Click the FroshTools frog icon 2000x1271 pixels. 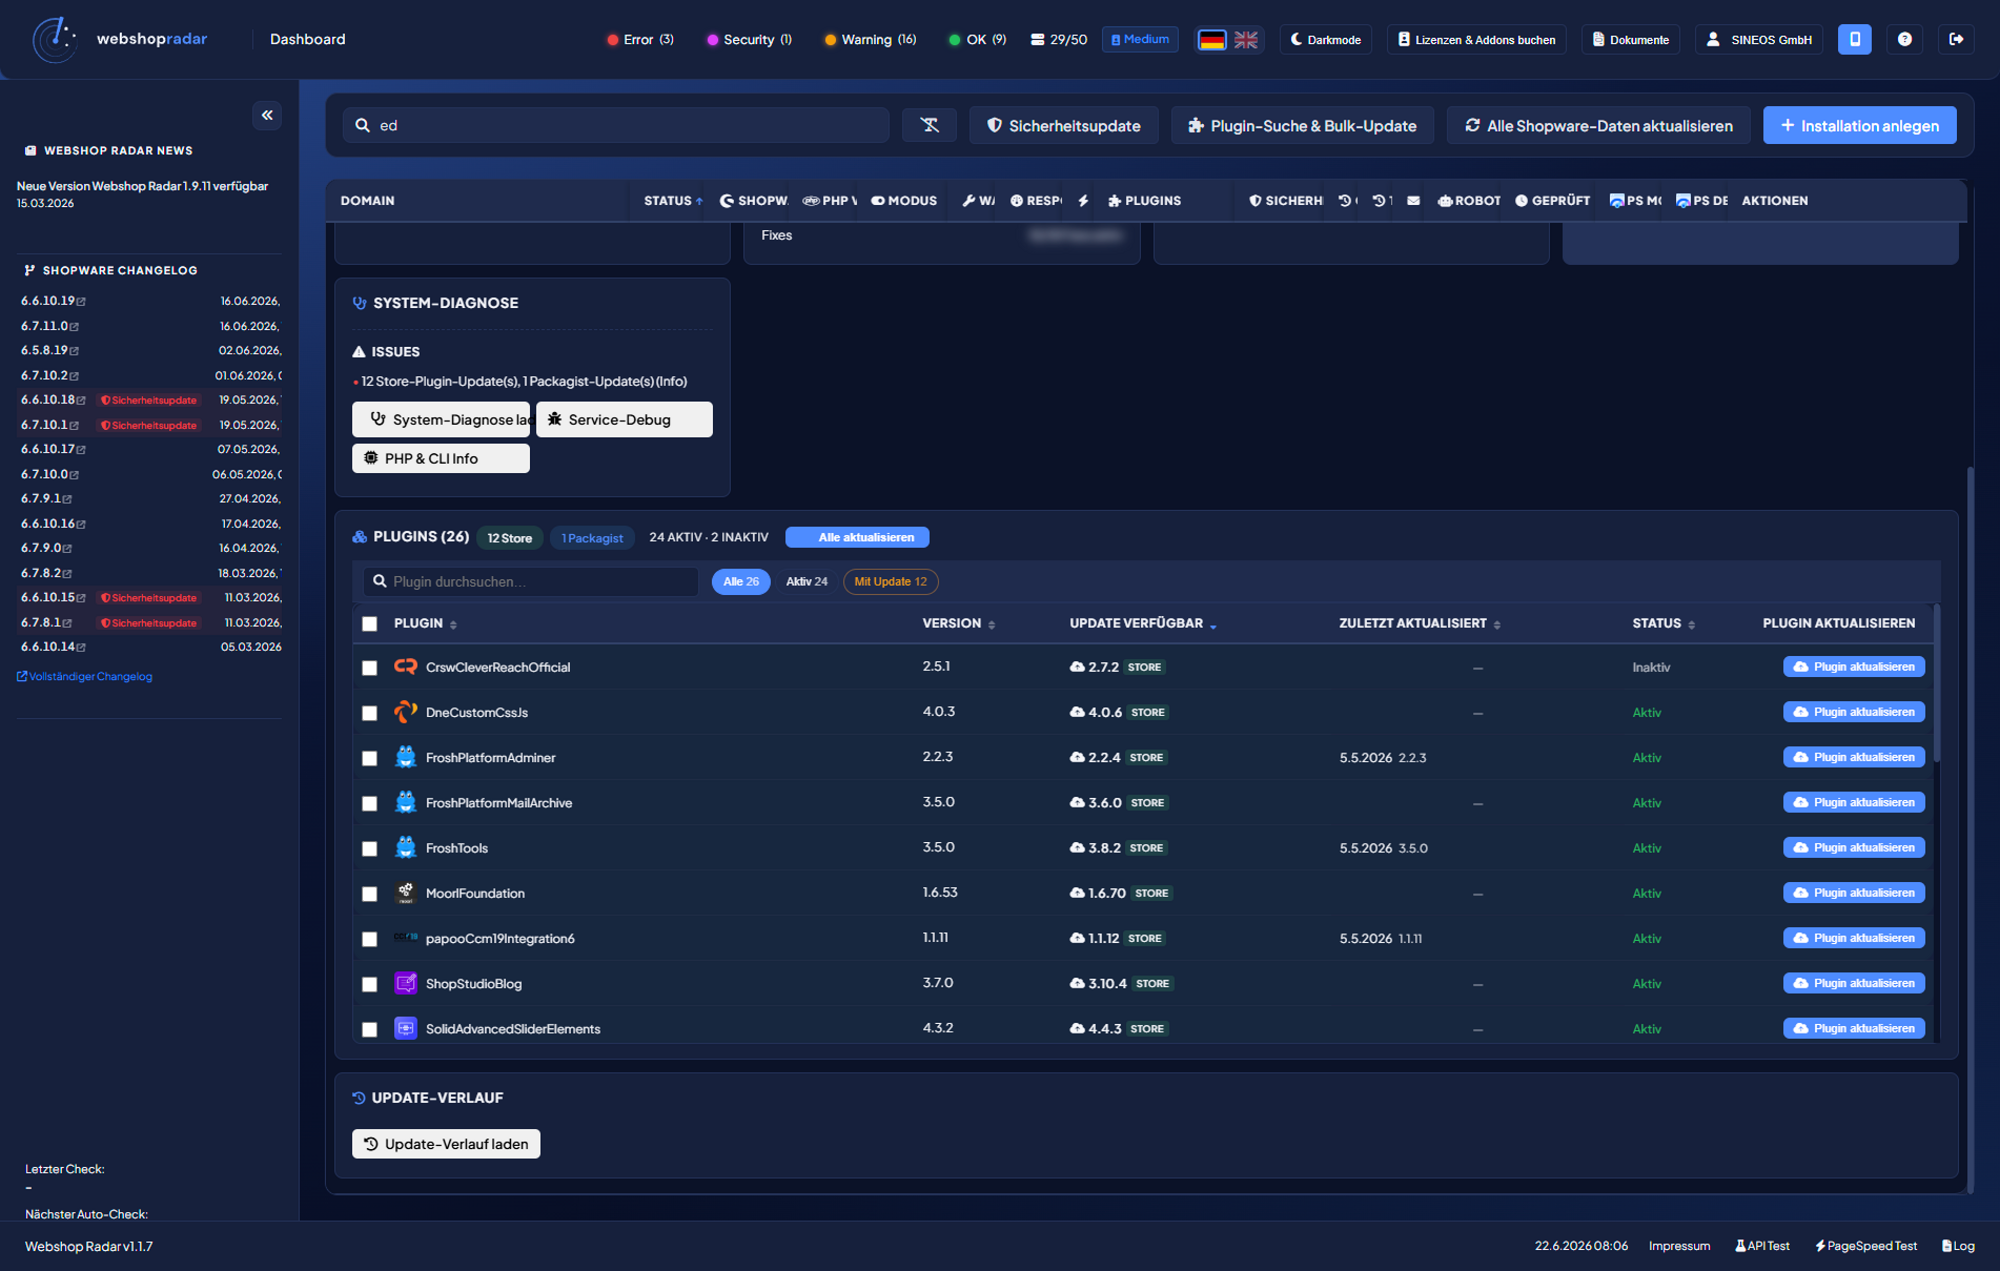[x=405, y=848]
